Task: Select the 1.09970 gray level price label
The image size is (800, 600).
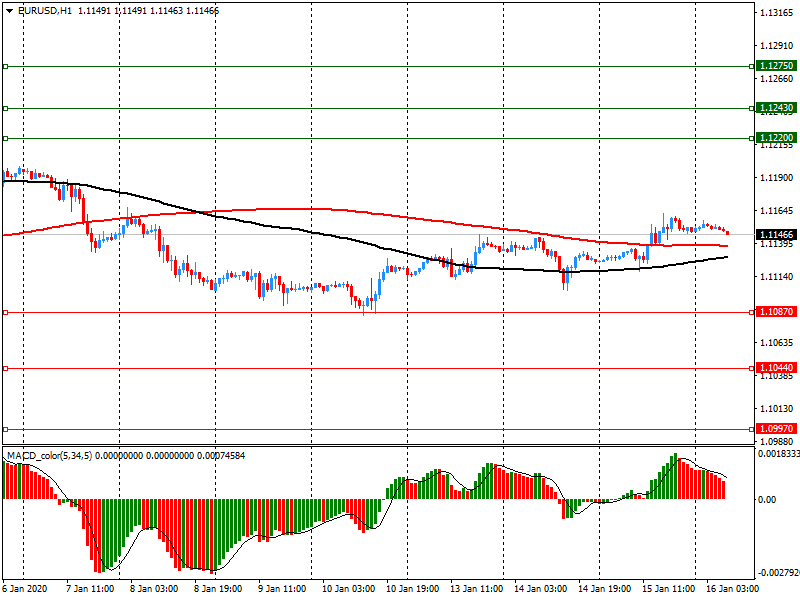Action: 776,428
